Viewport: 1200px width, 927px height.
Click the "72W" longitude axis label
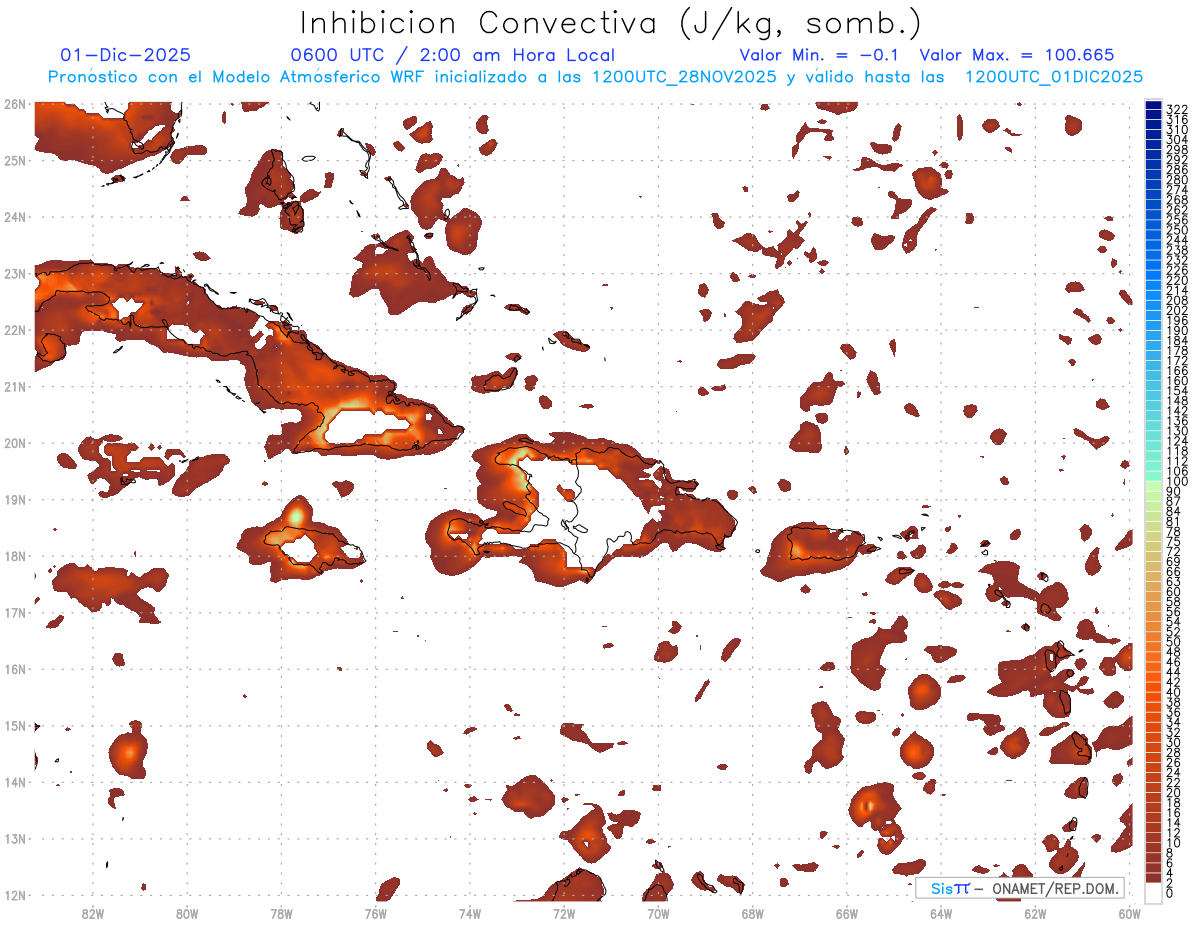(564, 913)
